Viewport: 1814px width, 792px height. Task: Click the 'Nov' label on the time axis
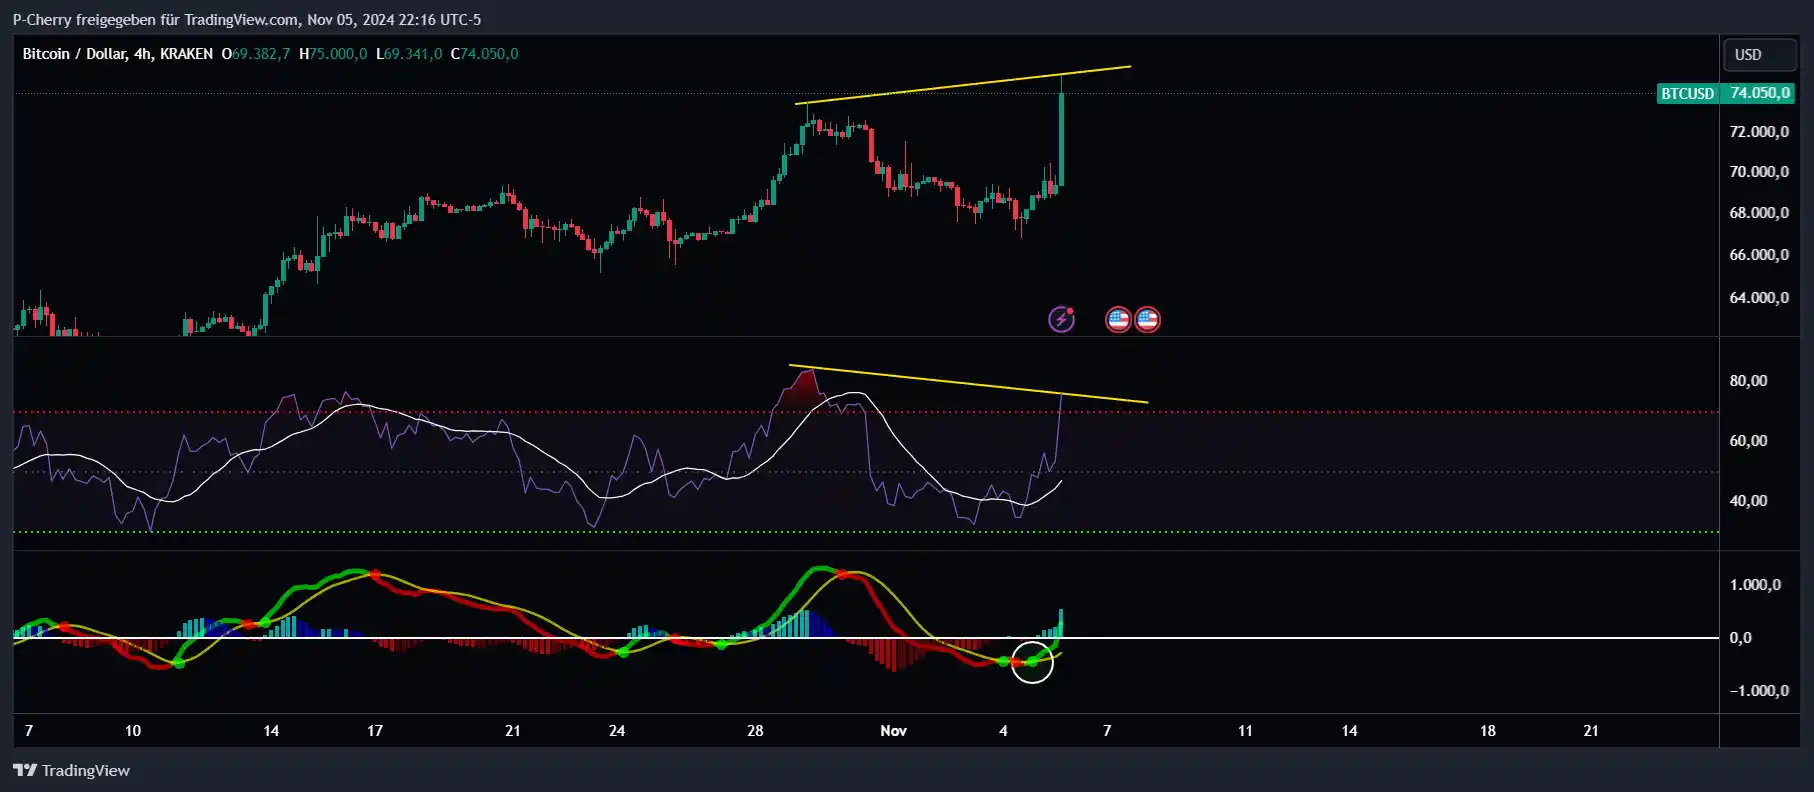click(x=893, y=731)
